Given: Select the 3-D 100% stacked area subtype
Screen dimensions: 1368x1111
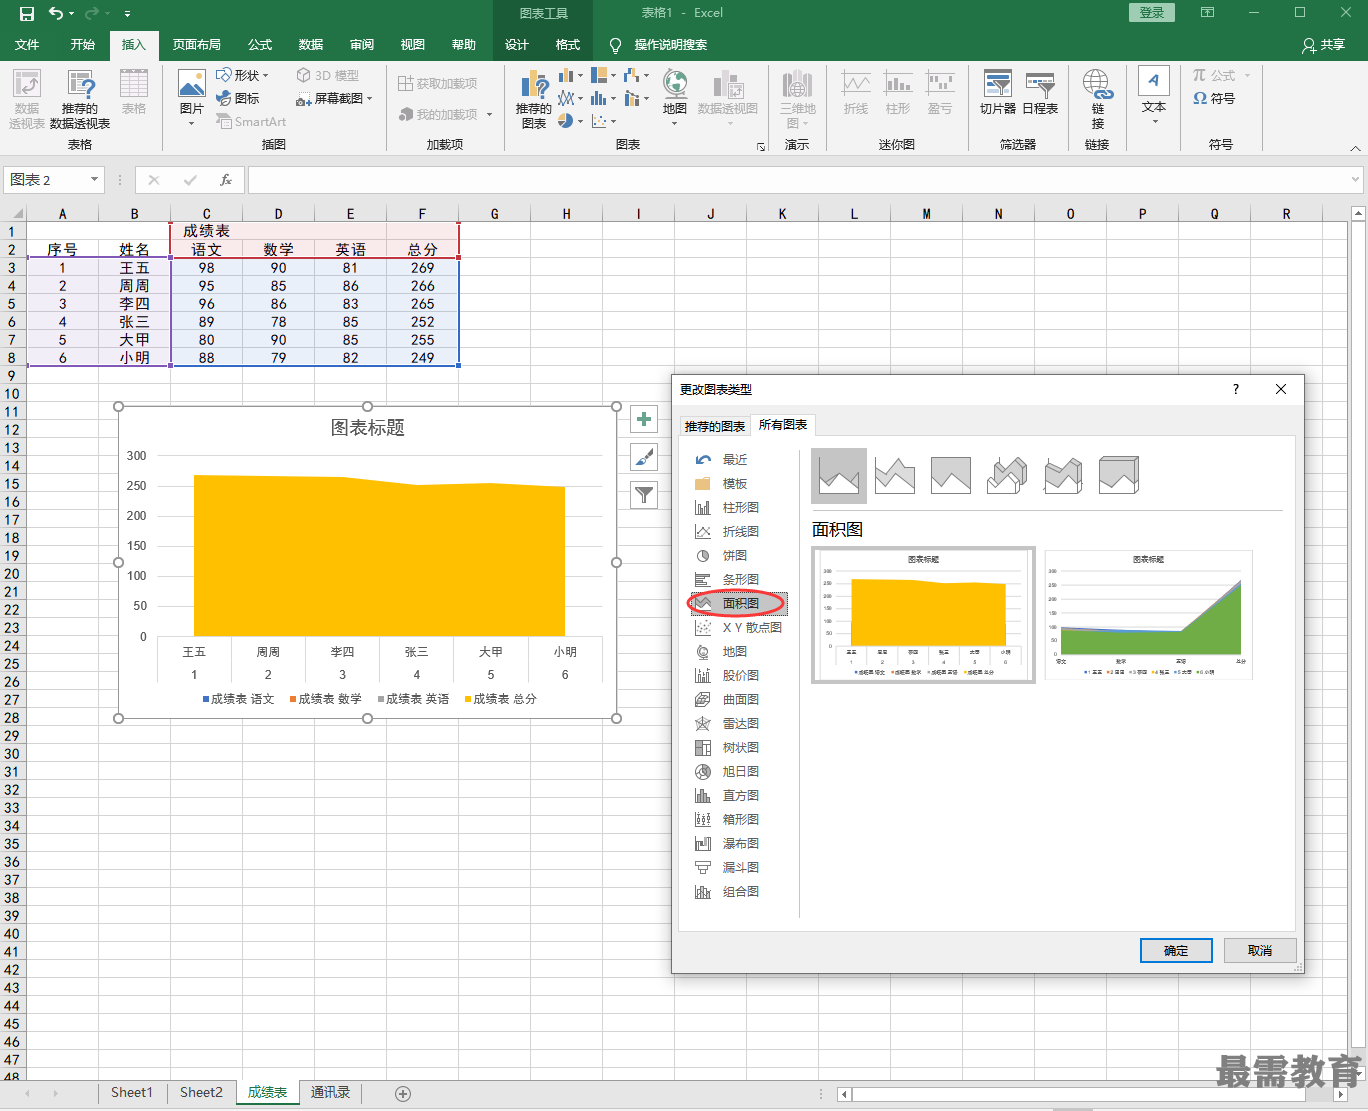Looking at the screenshot, I should point(1119,475).
